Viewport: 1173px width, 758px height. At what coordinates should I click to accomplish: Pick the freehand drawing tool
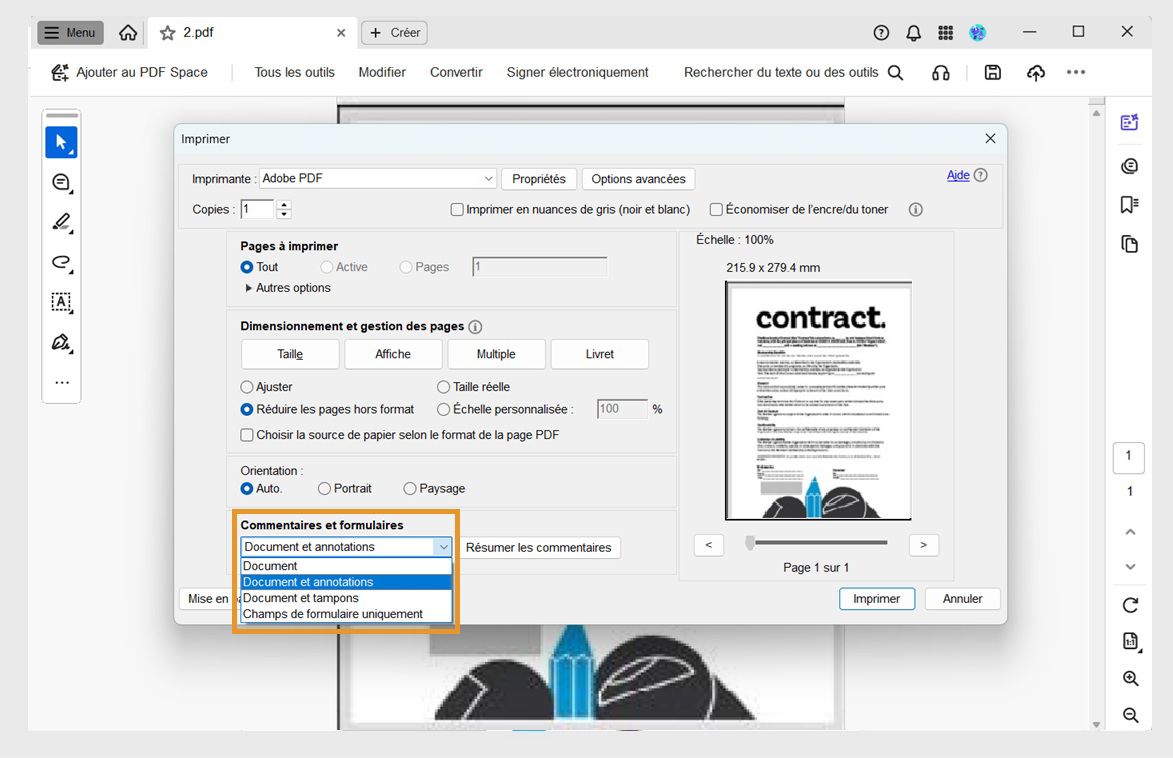(61, 262)
